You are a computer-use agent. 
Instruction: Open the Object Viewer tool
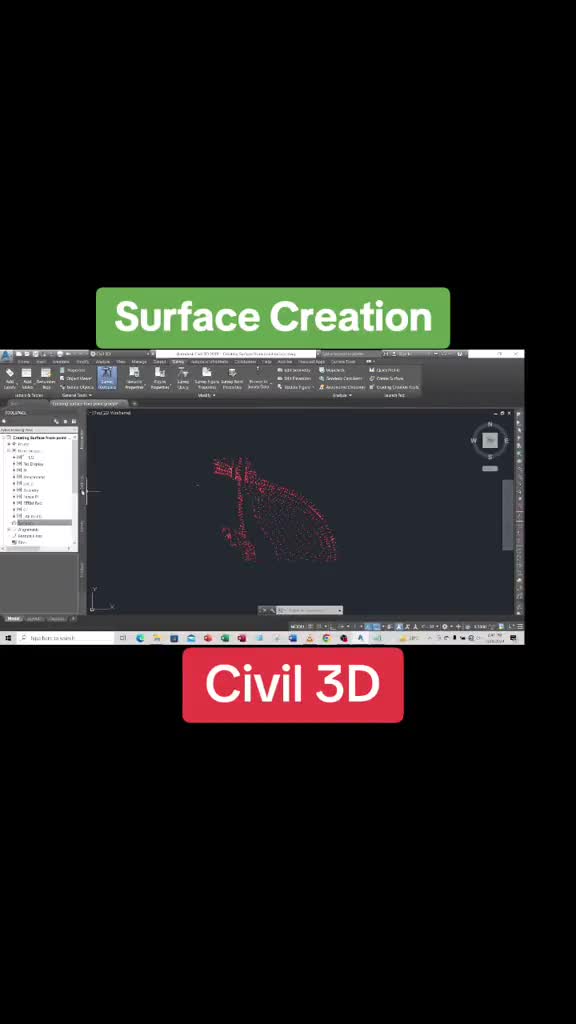pyautogui.click(x=76, y=378)
